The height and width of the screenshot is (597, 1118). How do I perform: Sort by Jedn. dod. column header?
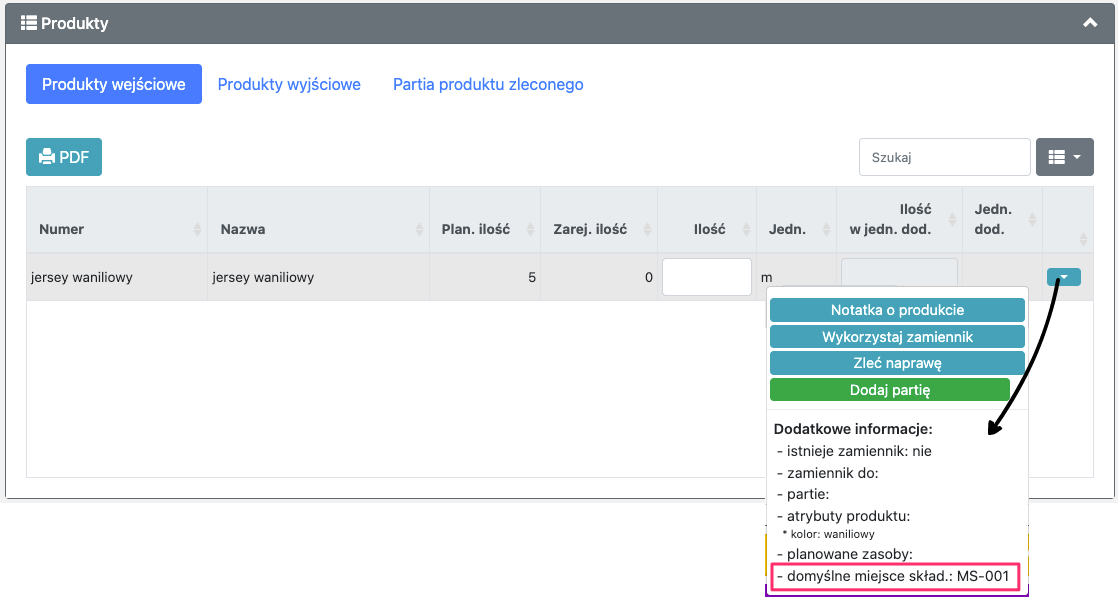(x=1002, y=219)
